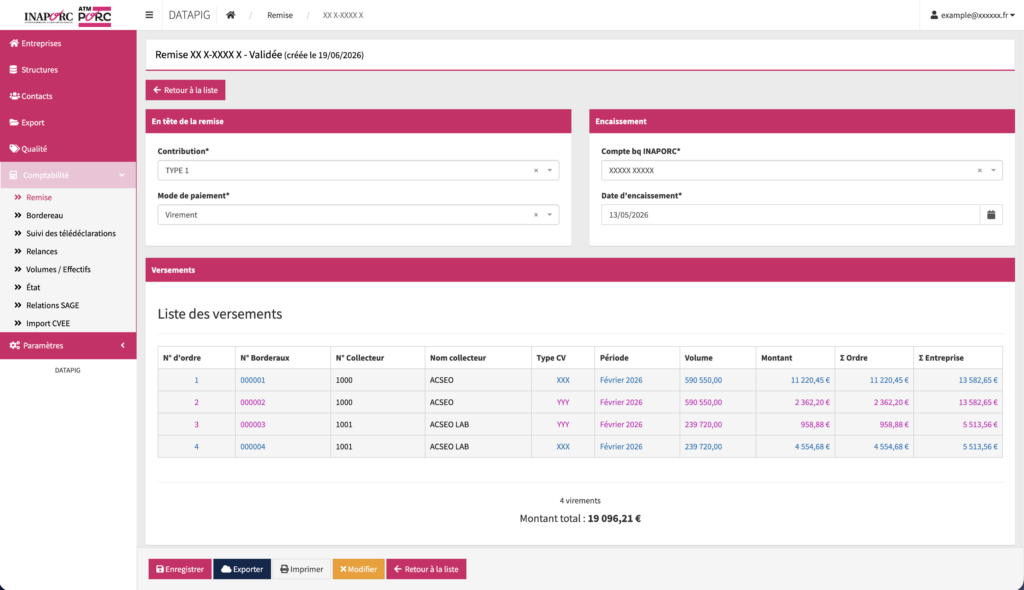
Task: Open Entreprises in the sidebar
Action: [68, 43]
